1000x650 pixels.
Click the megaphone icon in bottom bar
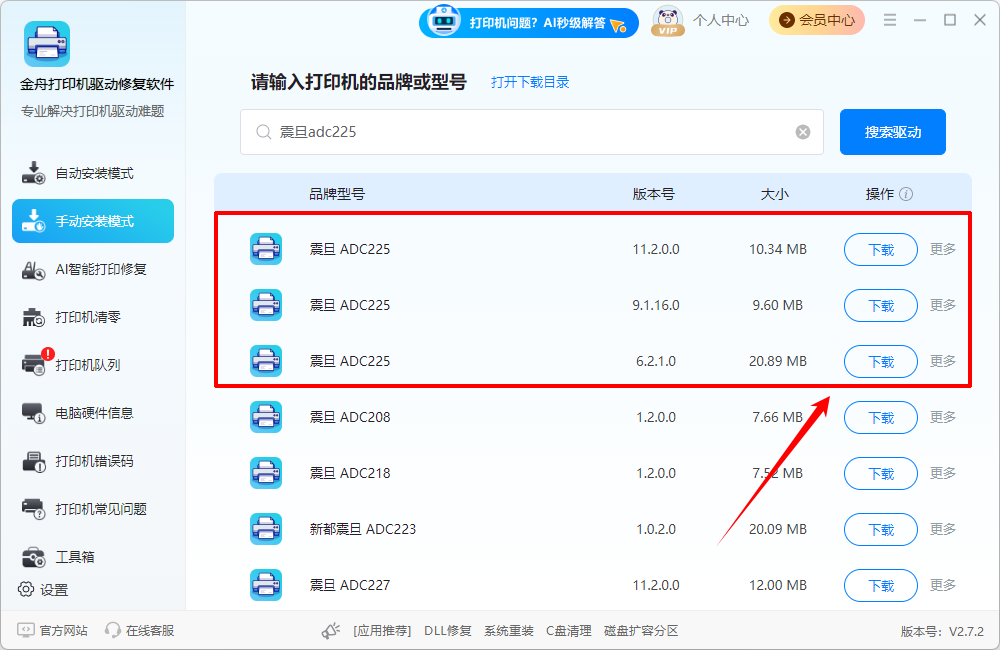pyautogui.click(x=331, y=631)
